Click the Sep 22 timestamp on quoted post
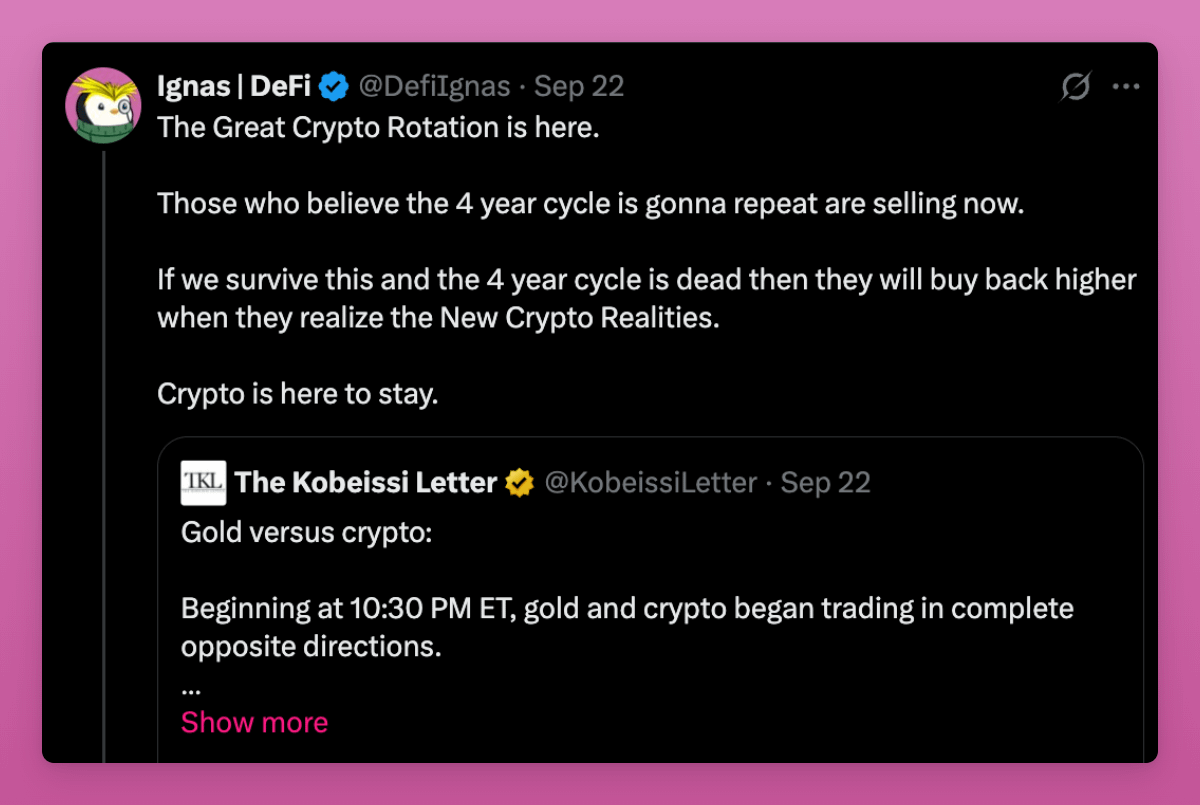The width and height of the screenshot is (1200, 805). click(x=825, y=484)
